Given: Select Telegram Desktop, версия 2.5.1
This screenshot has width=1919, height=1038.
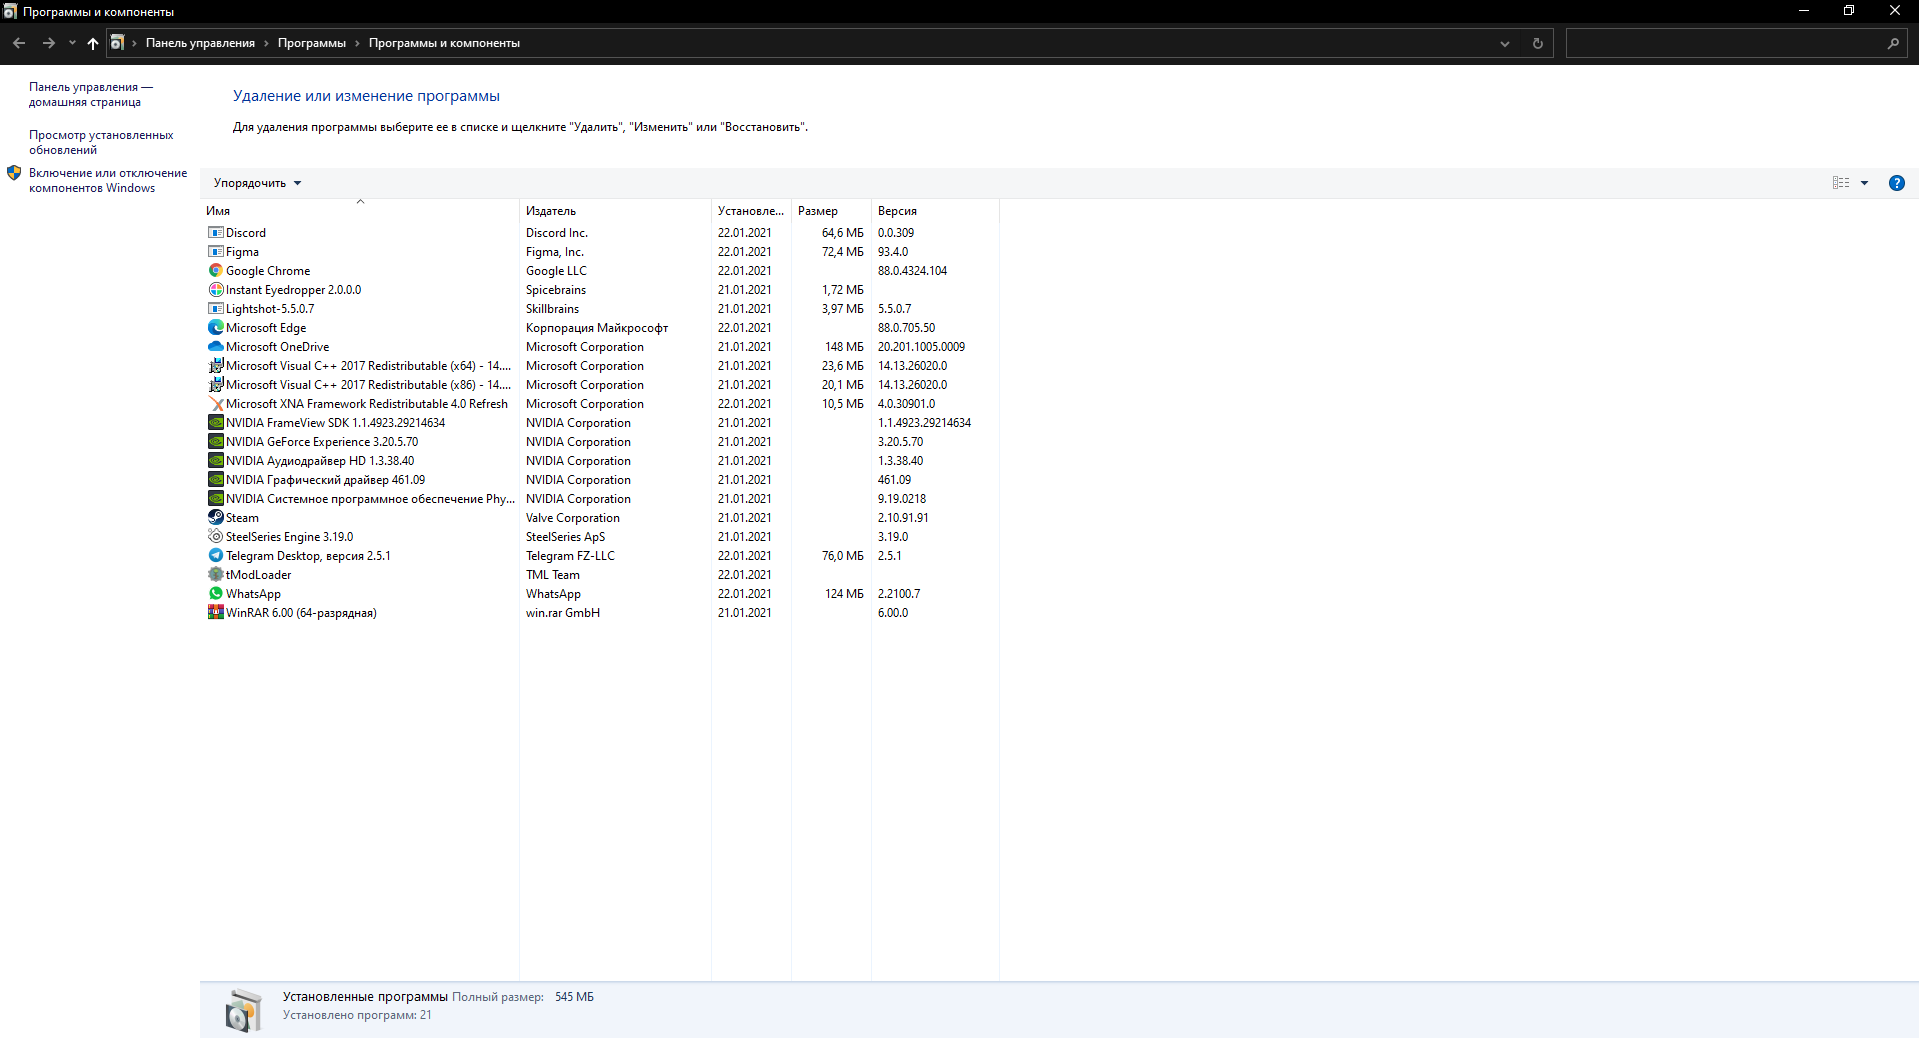Looking at the screenshot, I should pyautogui.click(x=308, y=556).
